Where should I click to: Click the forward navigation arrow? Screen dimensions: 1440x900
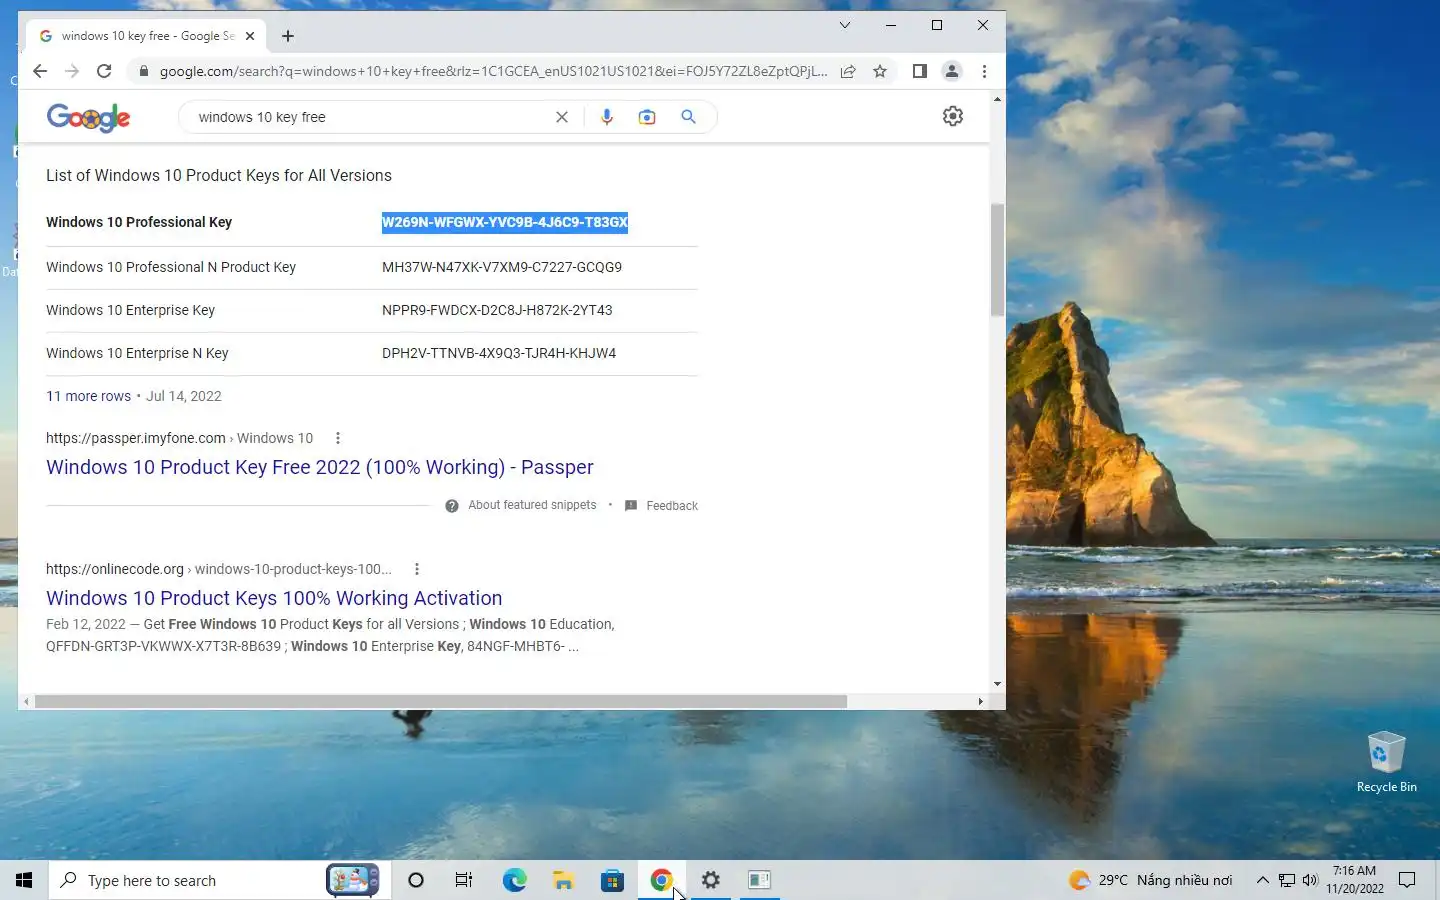coord(72,71)
